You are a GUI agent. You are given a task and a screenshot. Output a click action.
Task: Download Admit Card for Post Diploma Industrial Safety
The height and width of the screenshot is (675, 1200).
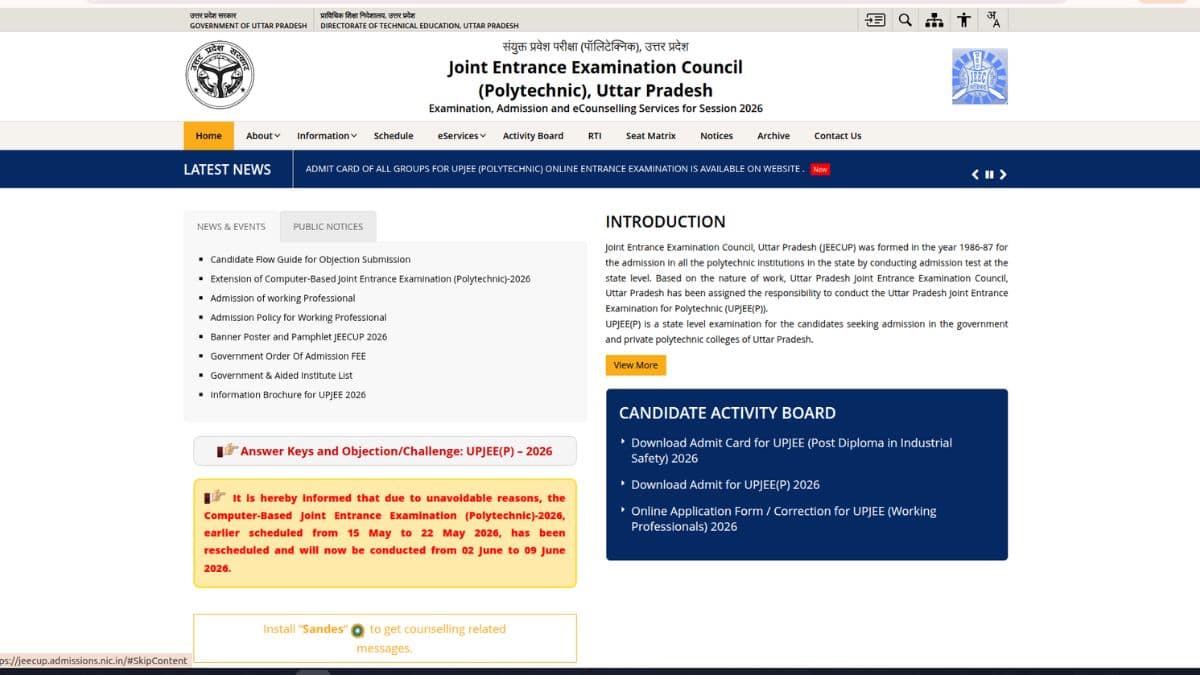(x=791, y=450)
